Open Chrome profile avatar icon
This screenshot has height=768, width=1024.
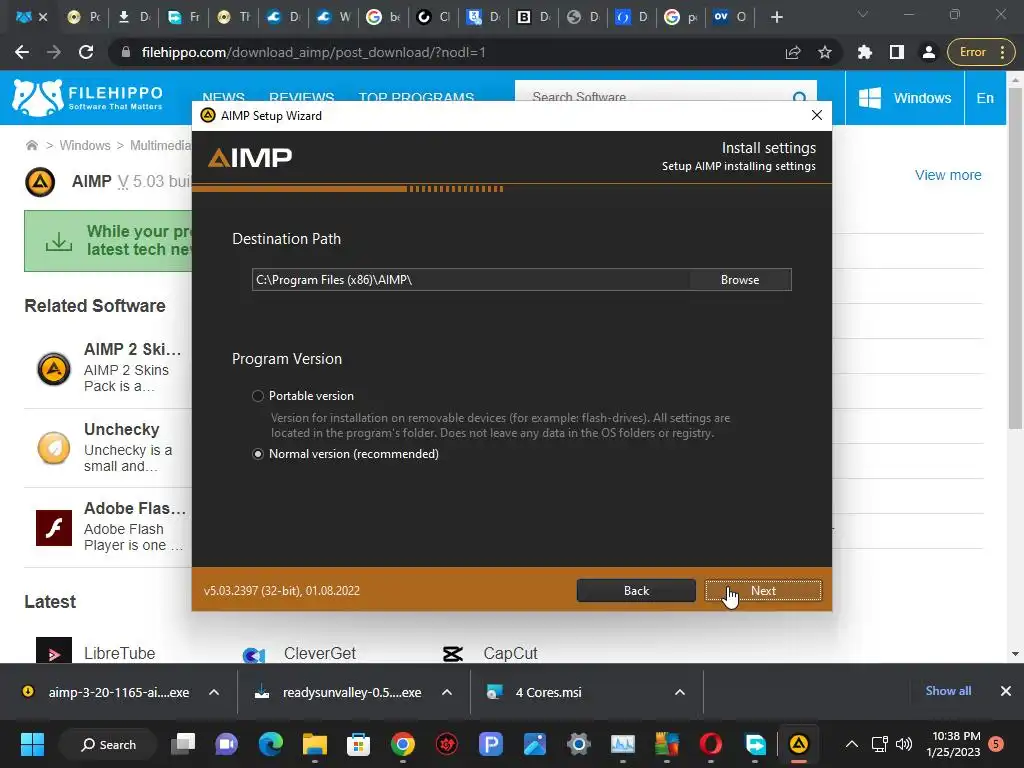pos(929,52)
